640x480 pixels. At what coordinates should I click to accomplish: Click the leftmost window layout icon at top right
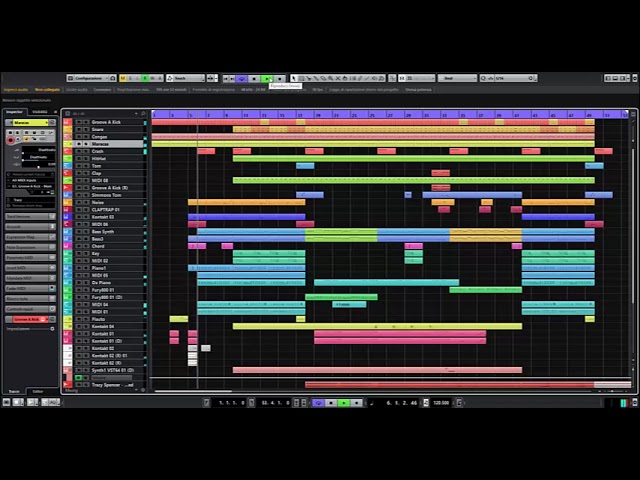pyautogui.click(x=607, y=78)
